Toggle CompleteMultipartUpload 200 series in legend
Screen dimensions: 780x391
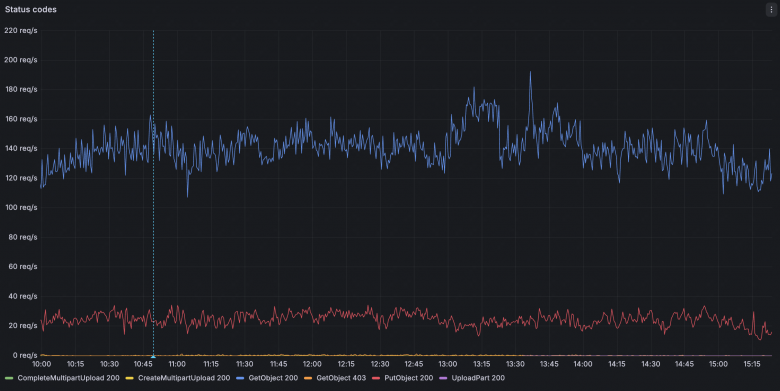(x=69, y=378)
